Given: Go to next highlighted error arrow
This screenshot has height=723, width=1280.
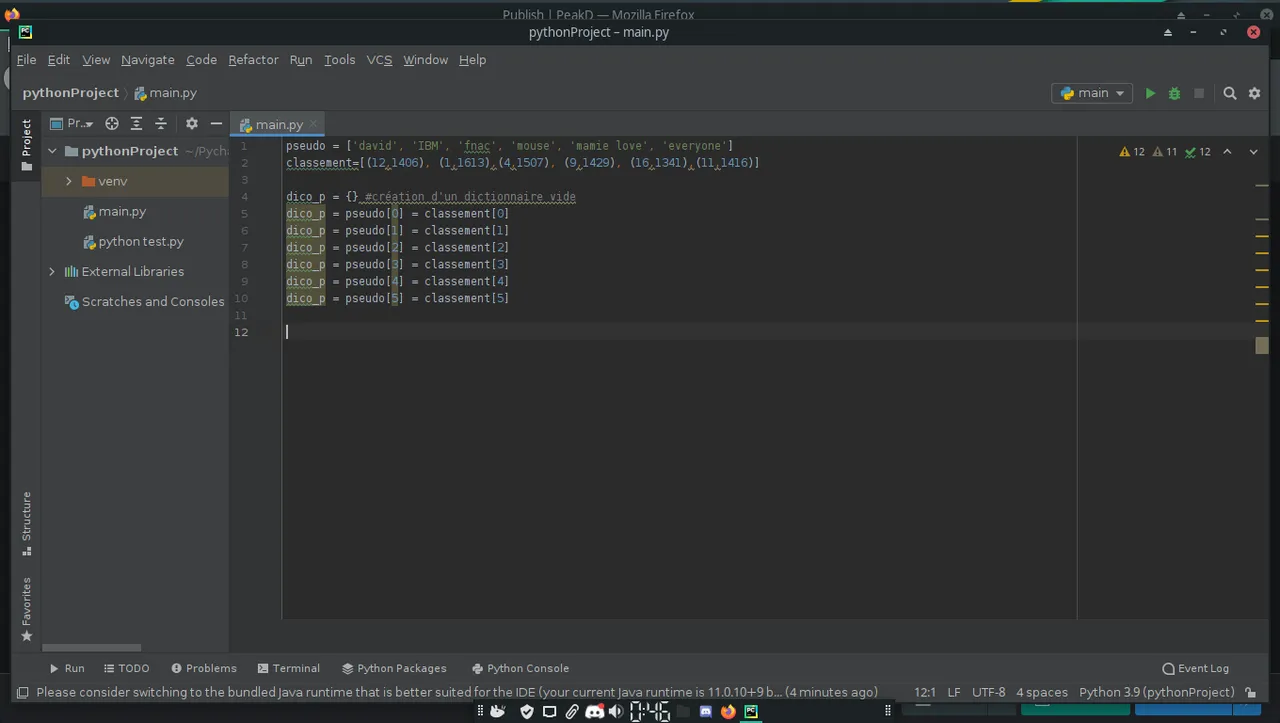Looking at the screenshot, I should click(1253, 152).
